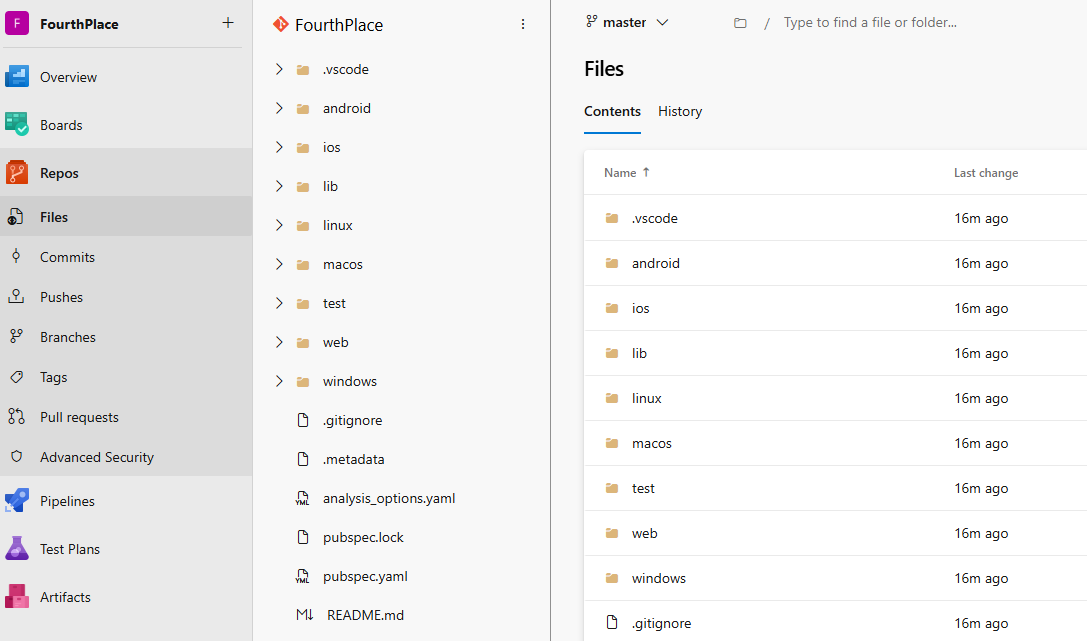Viewport: 1087px width, 641px height.
Task: Click the file icon for .gitignore in the tree
Action: coord(302,420)
